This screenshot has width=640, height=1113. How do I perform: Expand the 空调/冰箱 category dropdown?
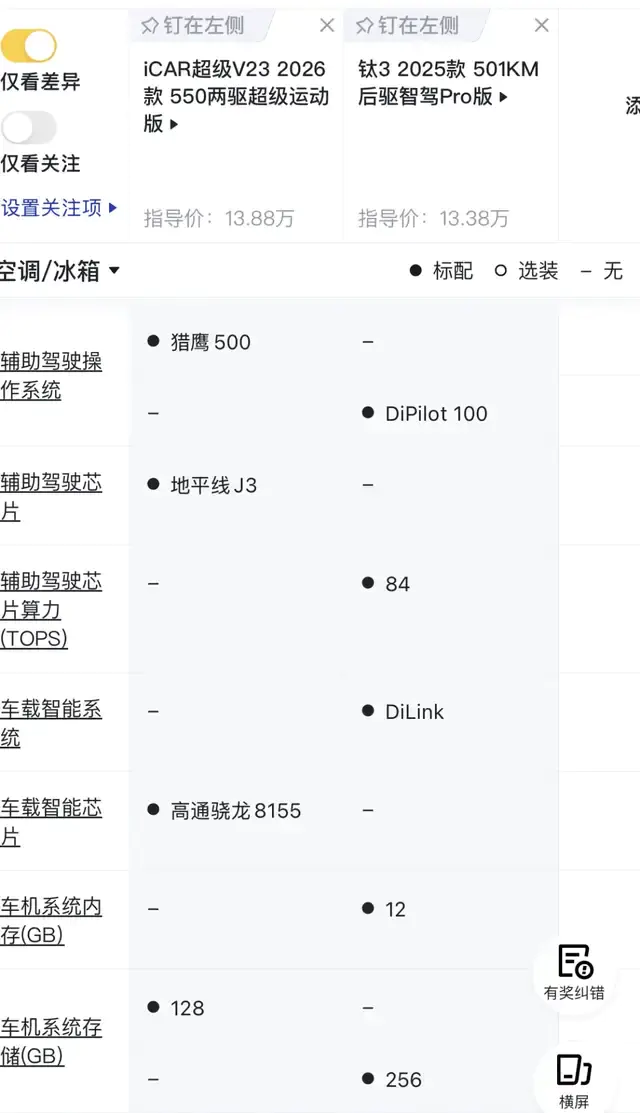(60, 270)
